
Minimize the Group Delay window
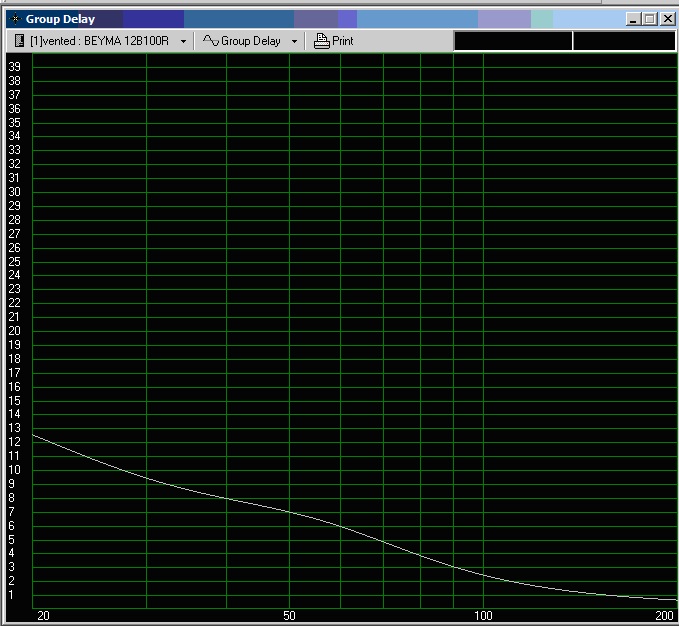pyautogui.click(x=634, y=19)
